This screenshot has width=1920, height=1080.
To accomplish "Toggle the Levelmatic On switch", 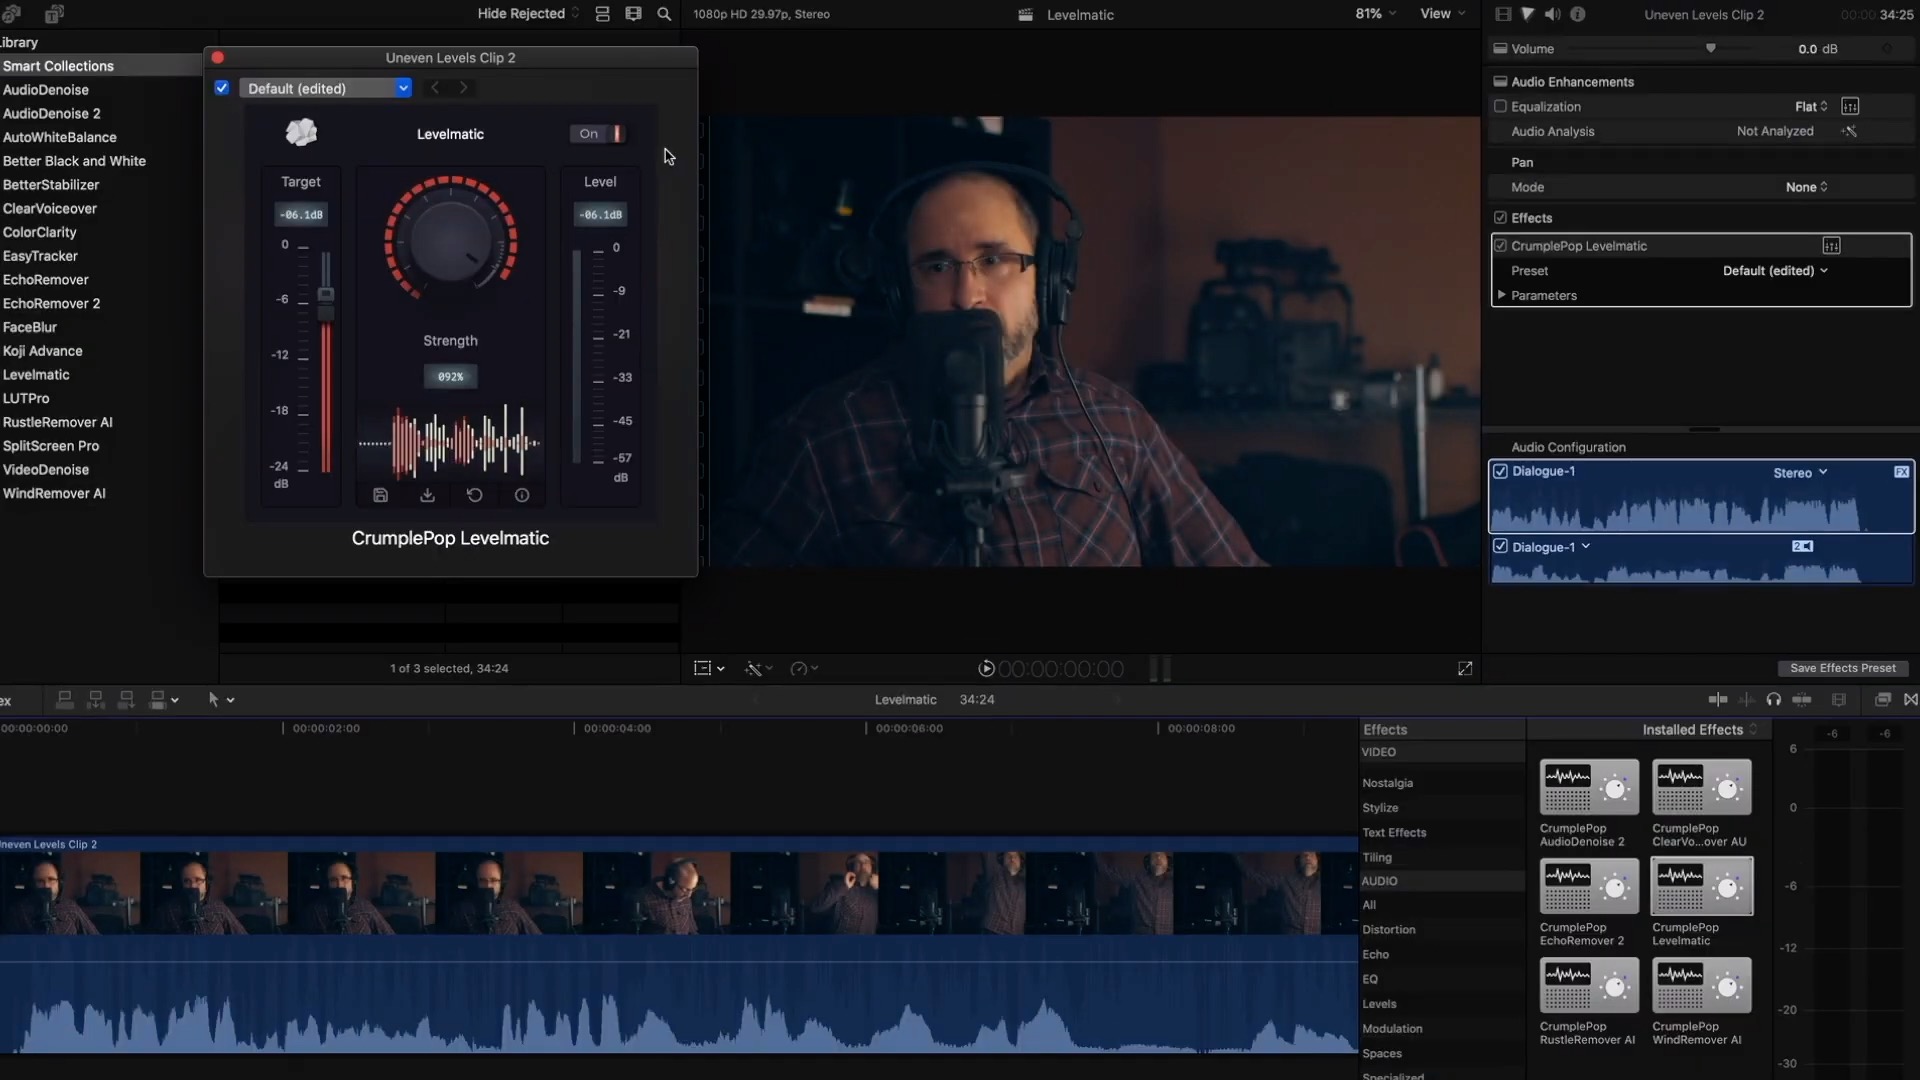I will [x=600, y=133].
